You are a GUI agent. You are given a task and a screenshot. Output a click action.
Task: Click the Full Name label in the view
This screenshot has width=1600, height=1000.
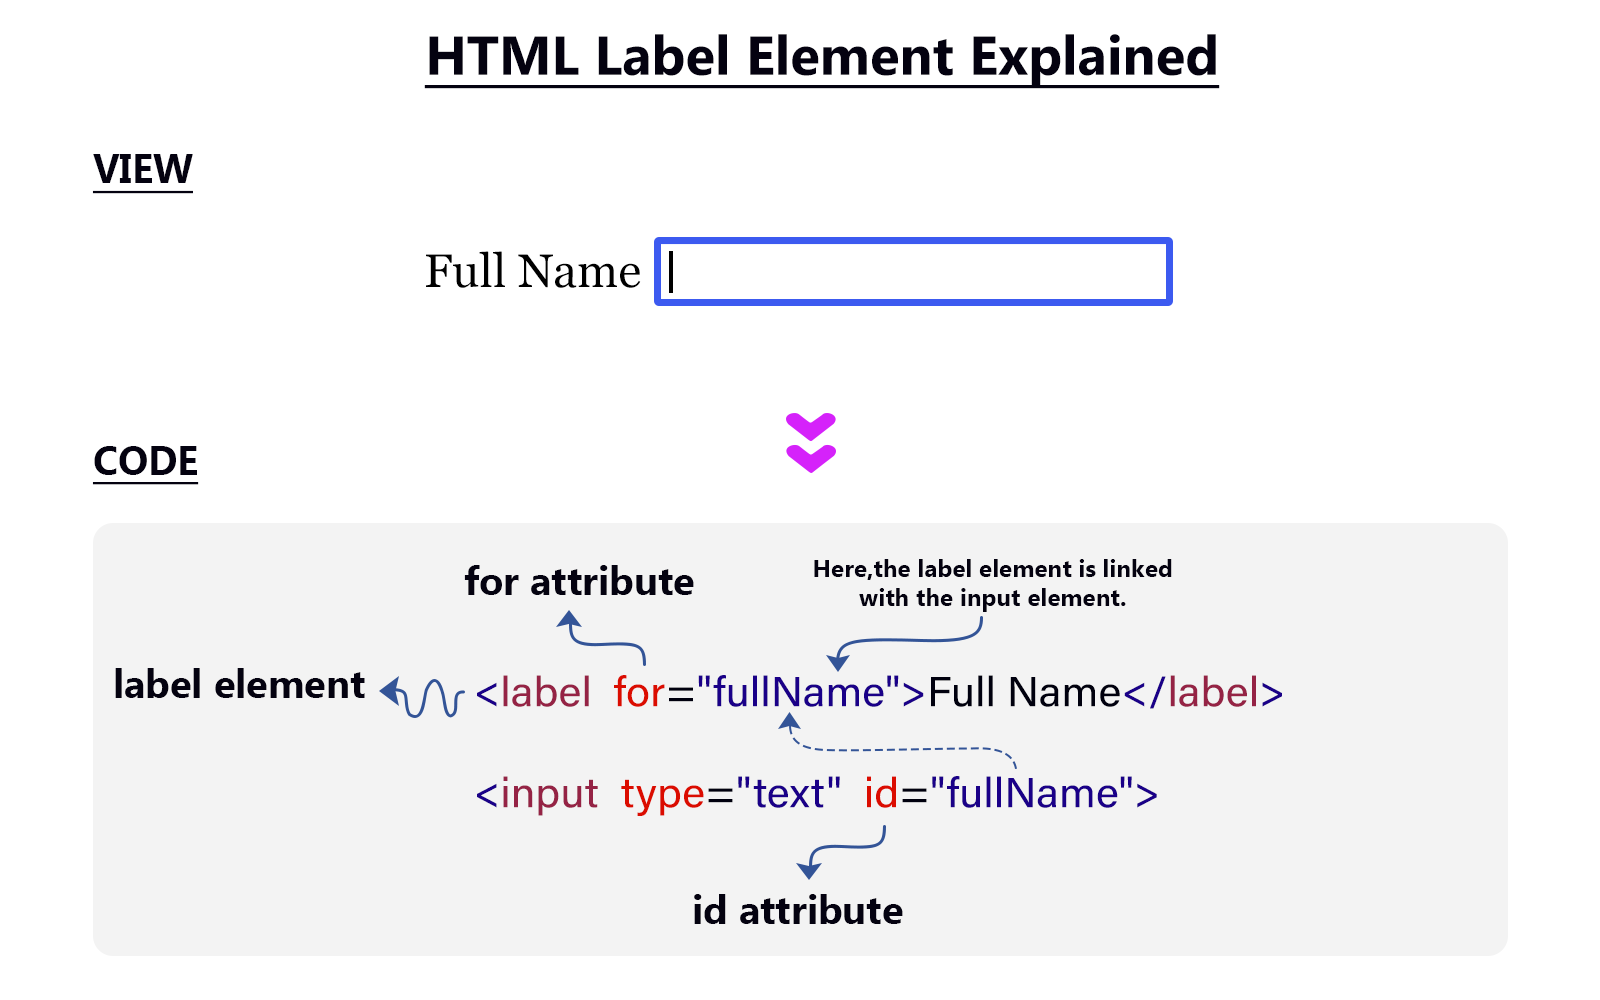pos(533,271)
